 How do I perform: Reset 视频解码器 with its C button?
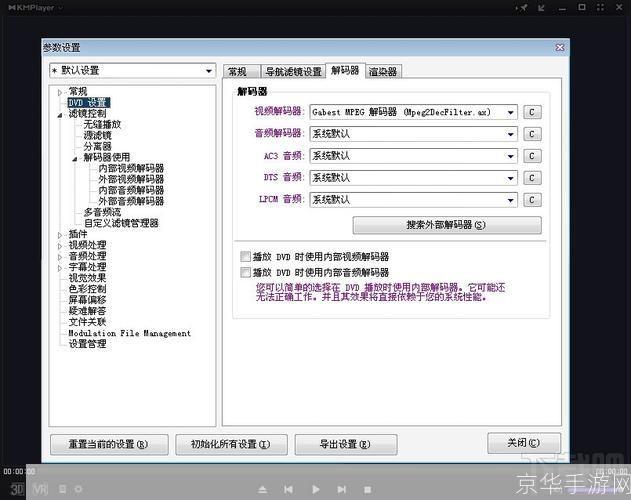point(532,112)
